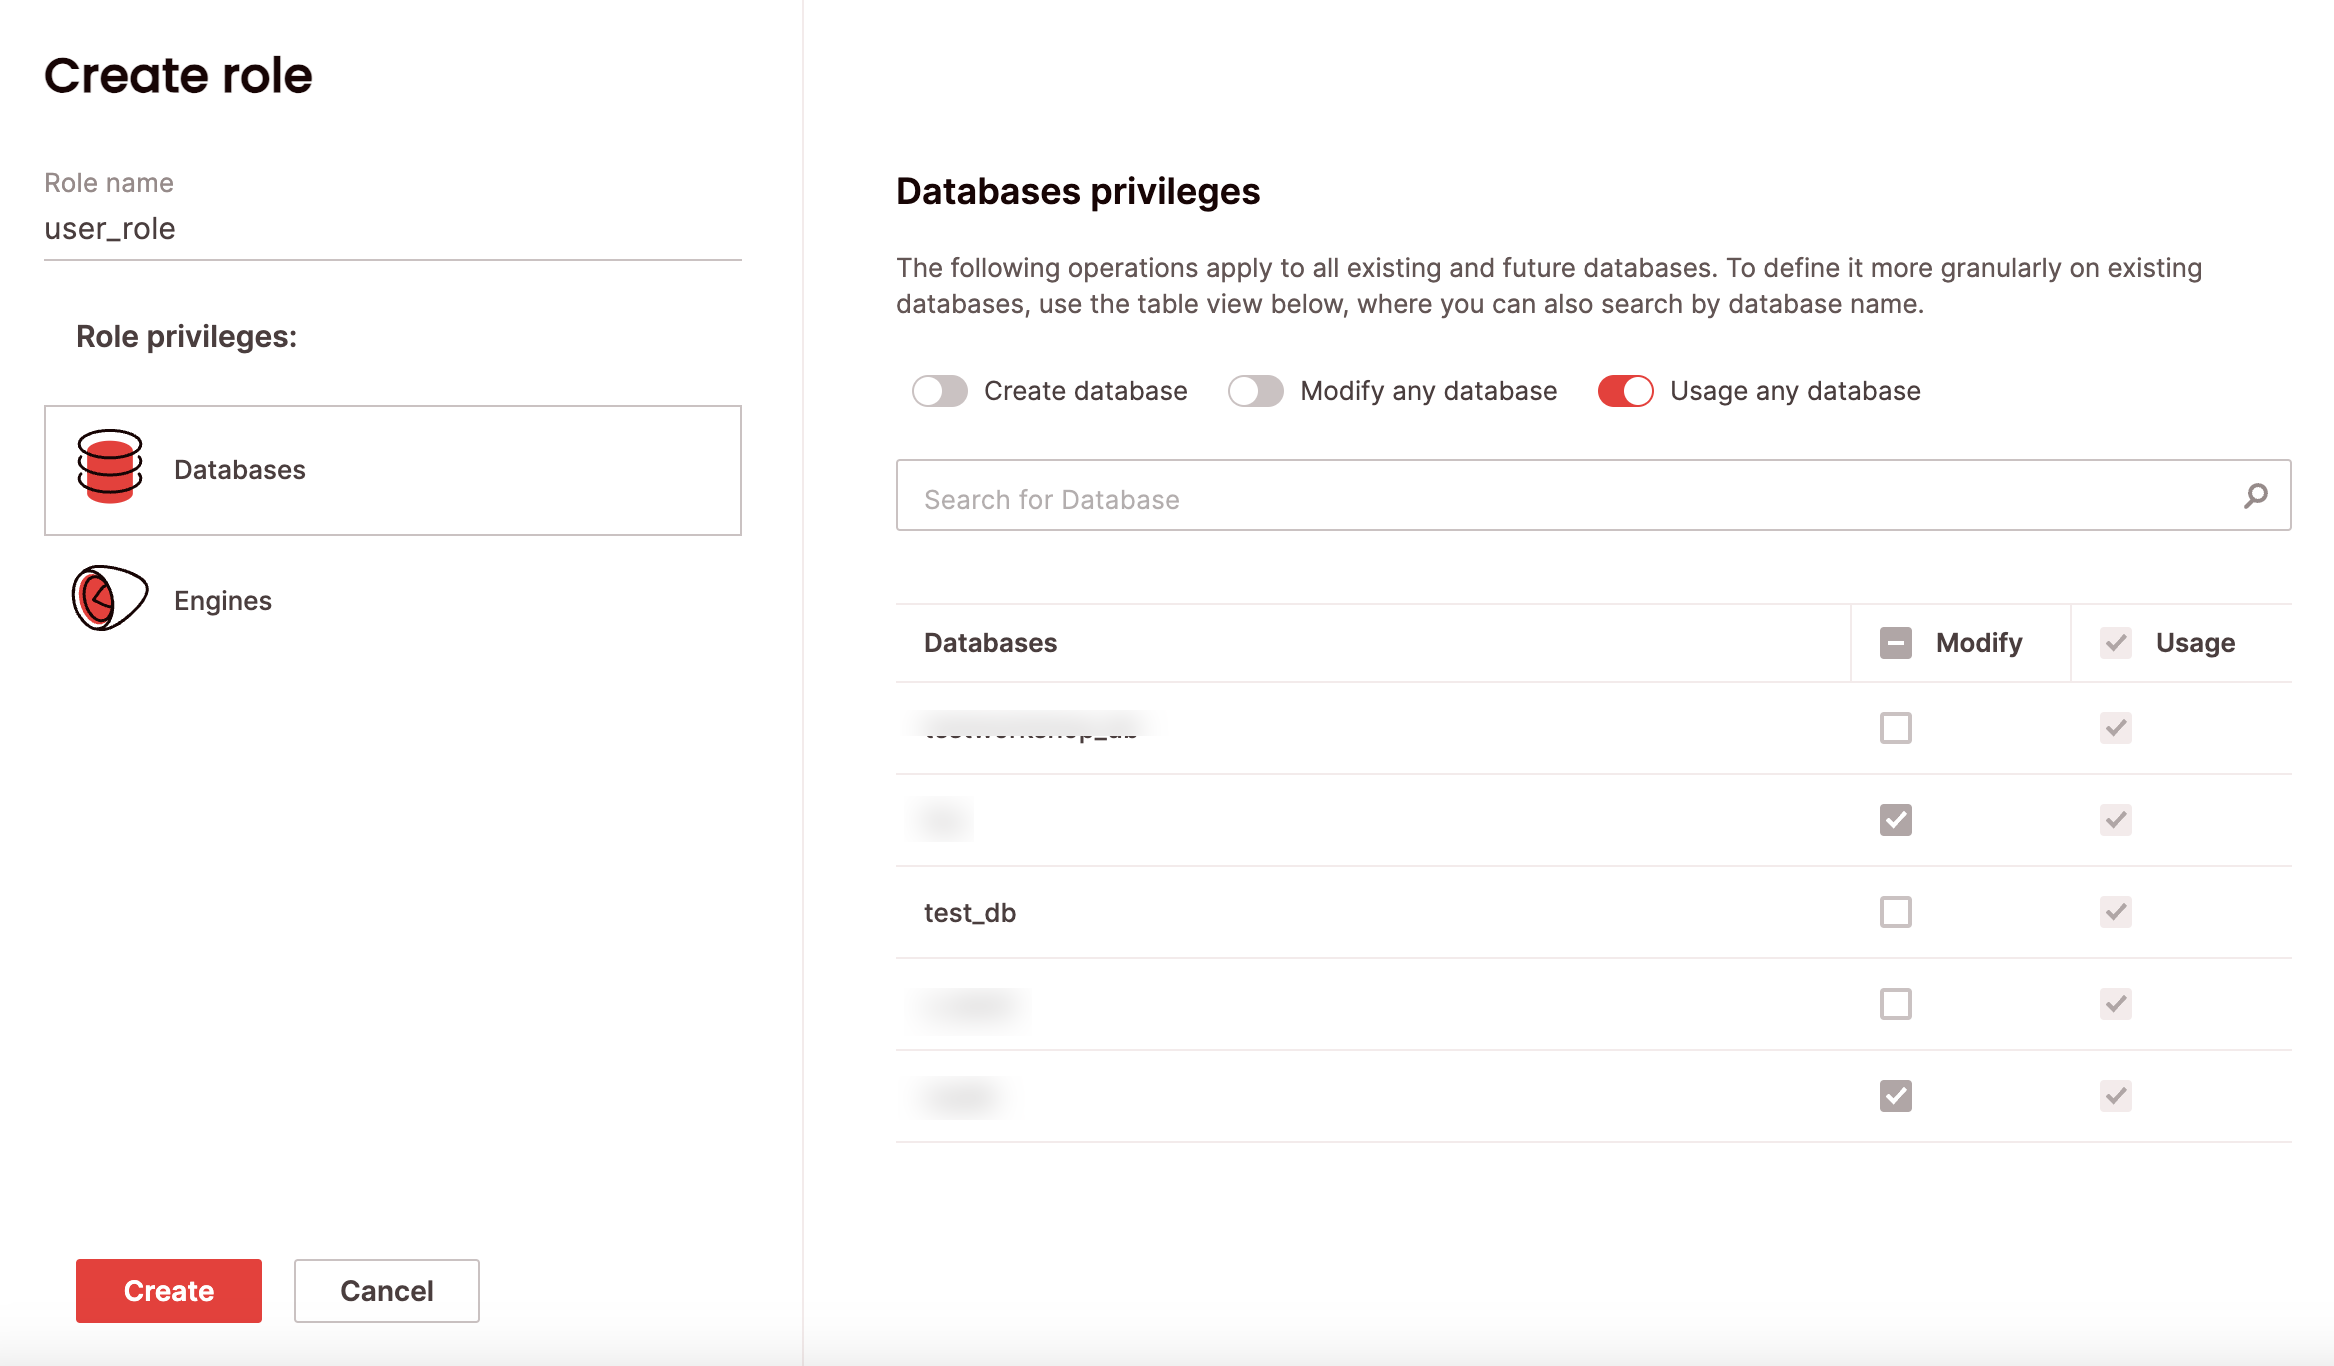Check Modify in first database row
This screenshot has height=1366, width=2334.
[x=1895, y=728]
